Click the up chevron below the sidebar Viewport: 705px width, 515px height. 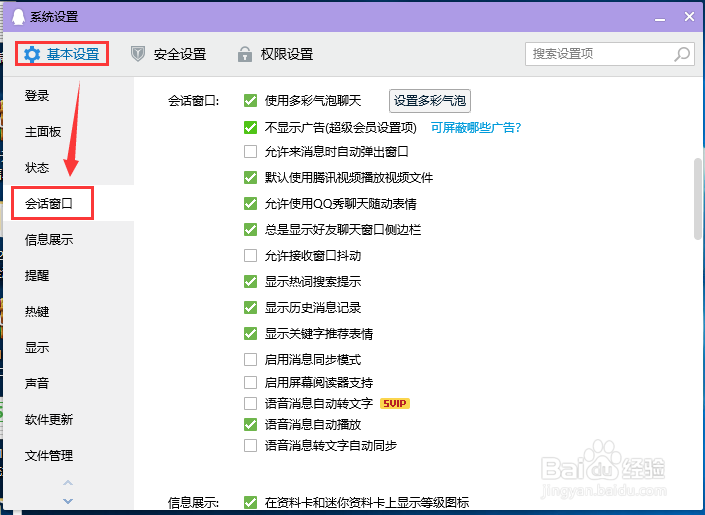(x=68, y=483)
